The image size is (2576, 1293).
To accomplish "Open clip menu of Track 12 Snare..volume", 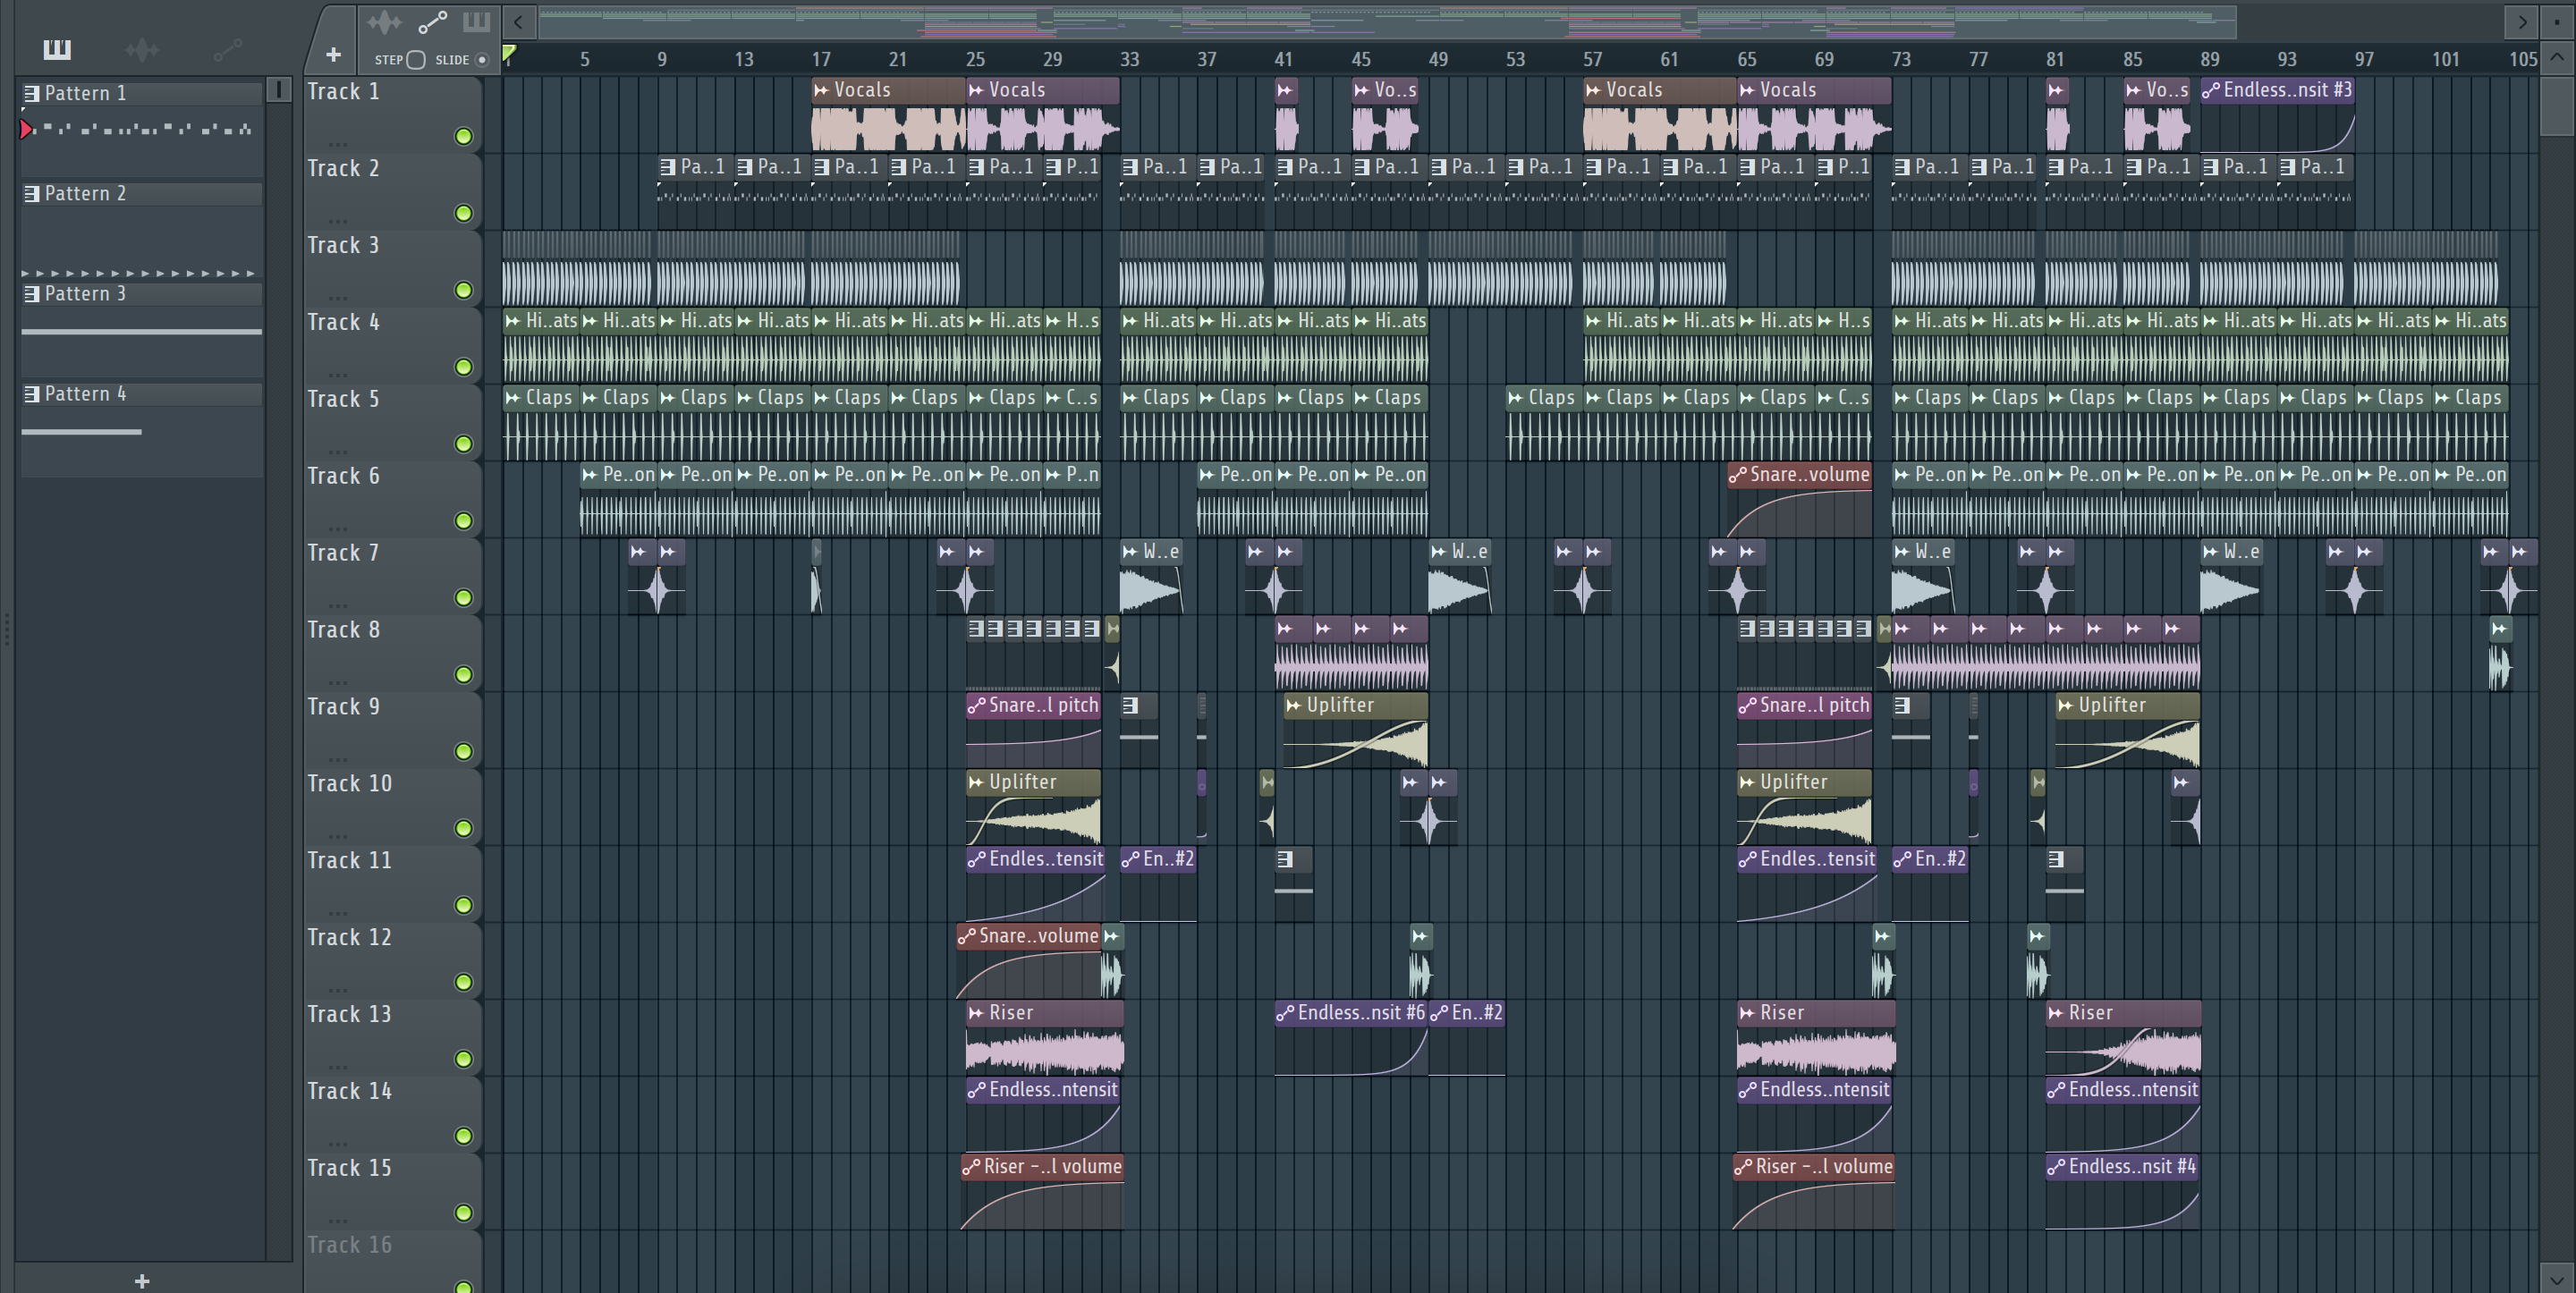I will 966,937.
